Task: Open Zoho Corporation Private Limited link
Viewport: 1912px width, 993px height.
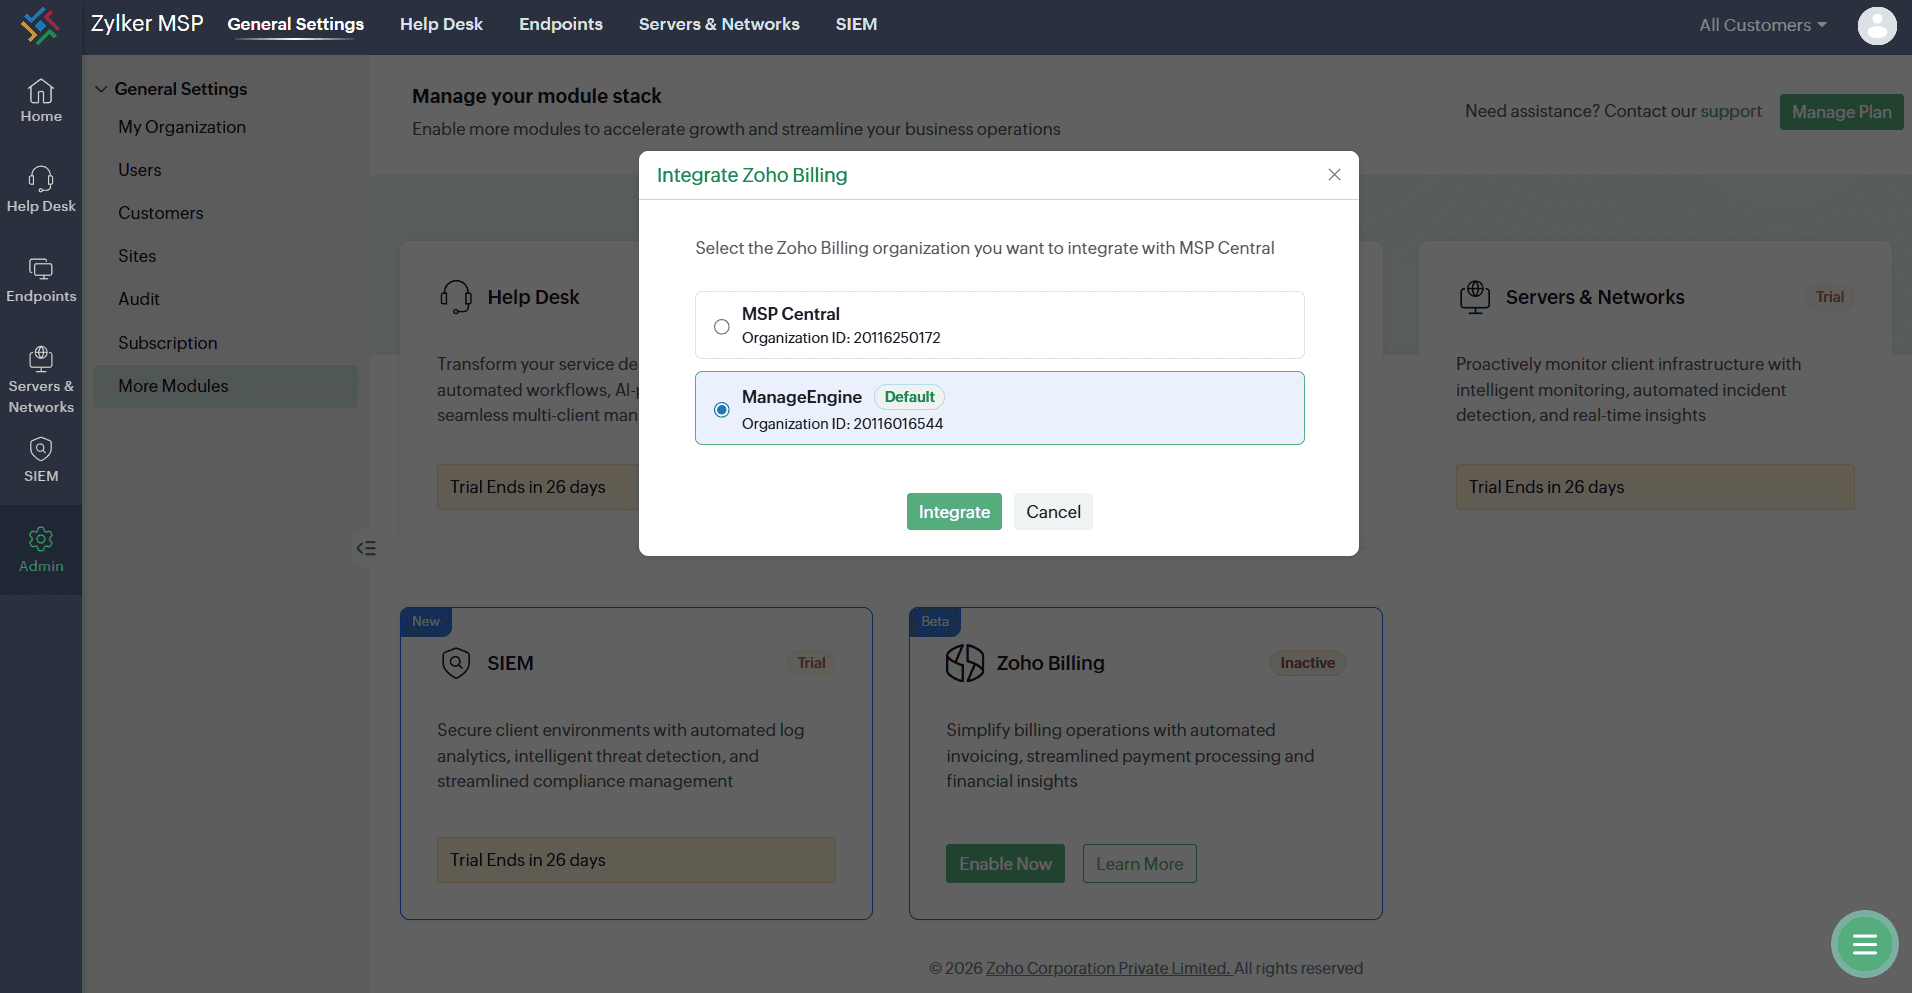Action: point(1108,968)
